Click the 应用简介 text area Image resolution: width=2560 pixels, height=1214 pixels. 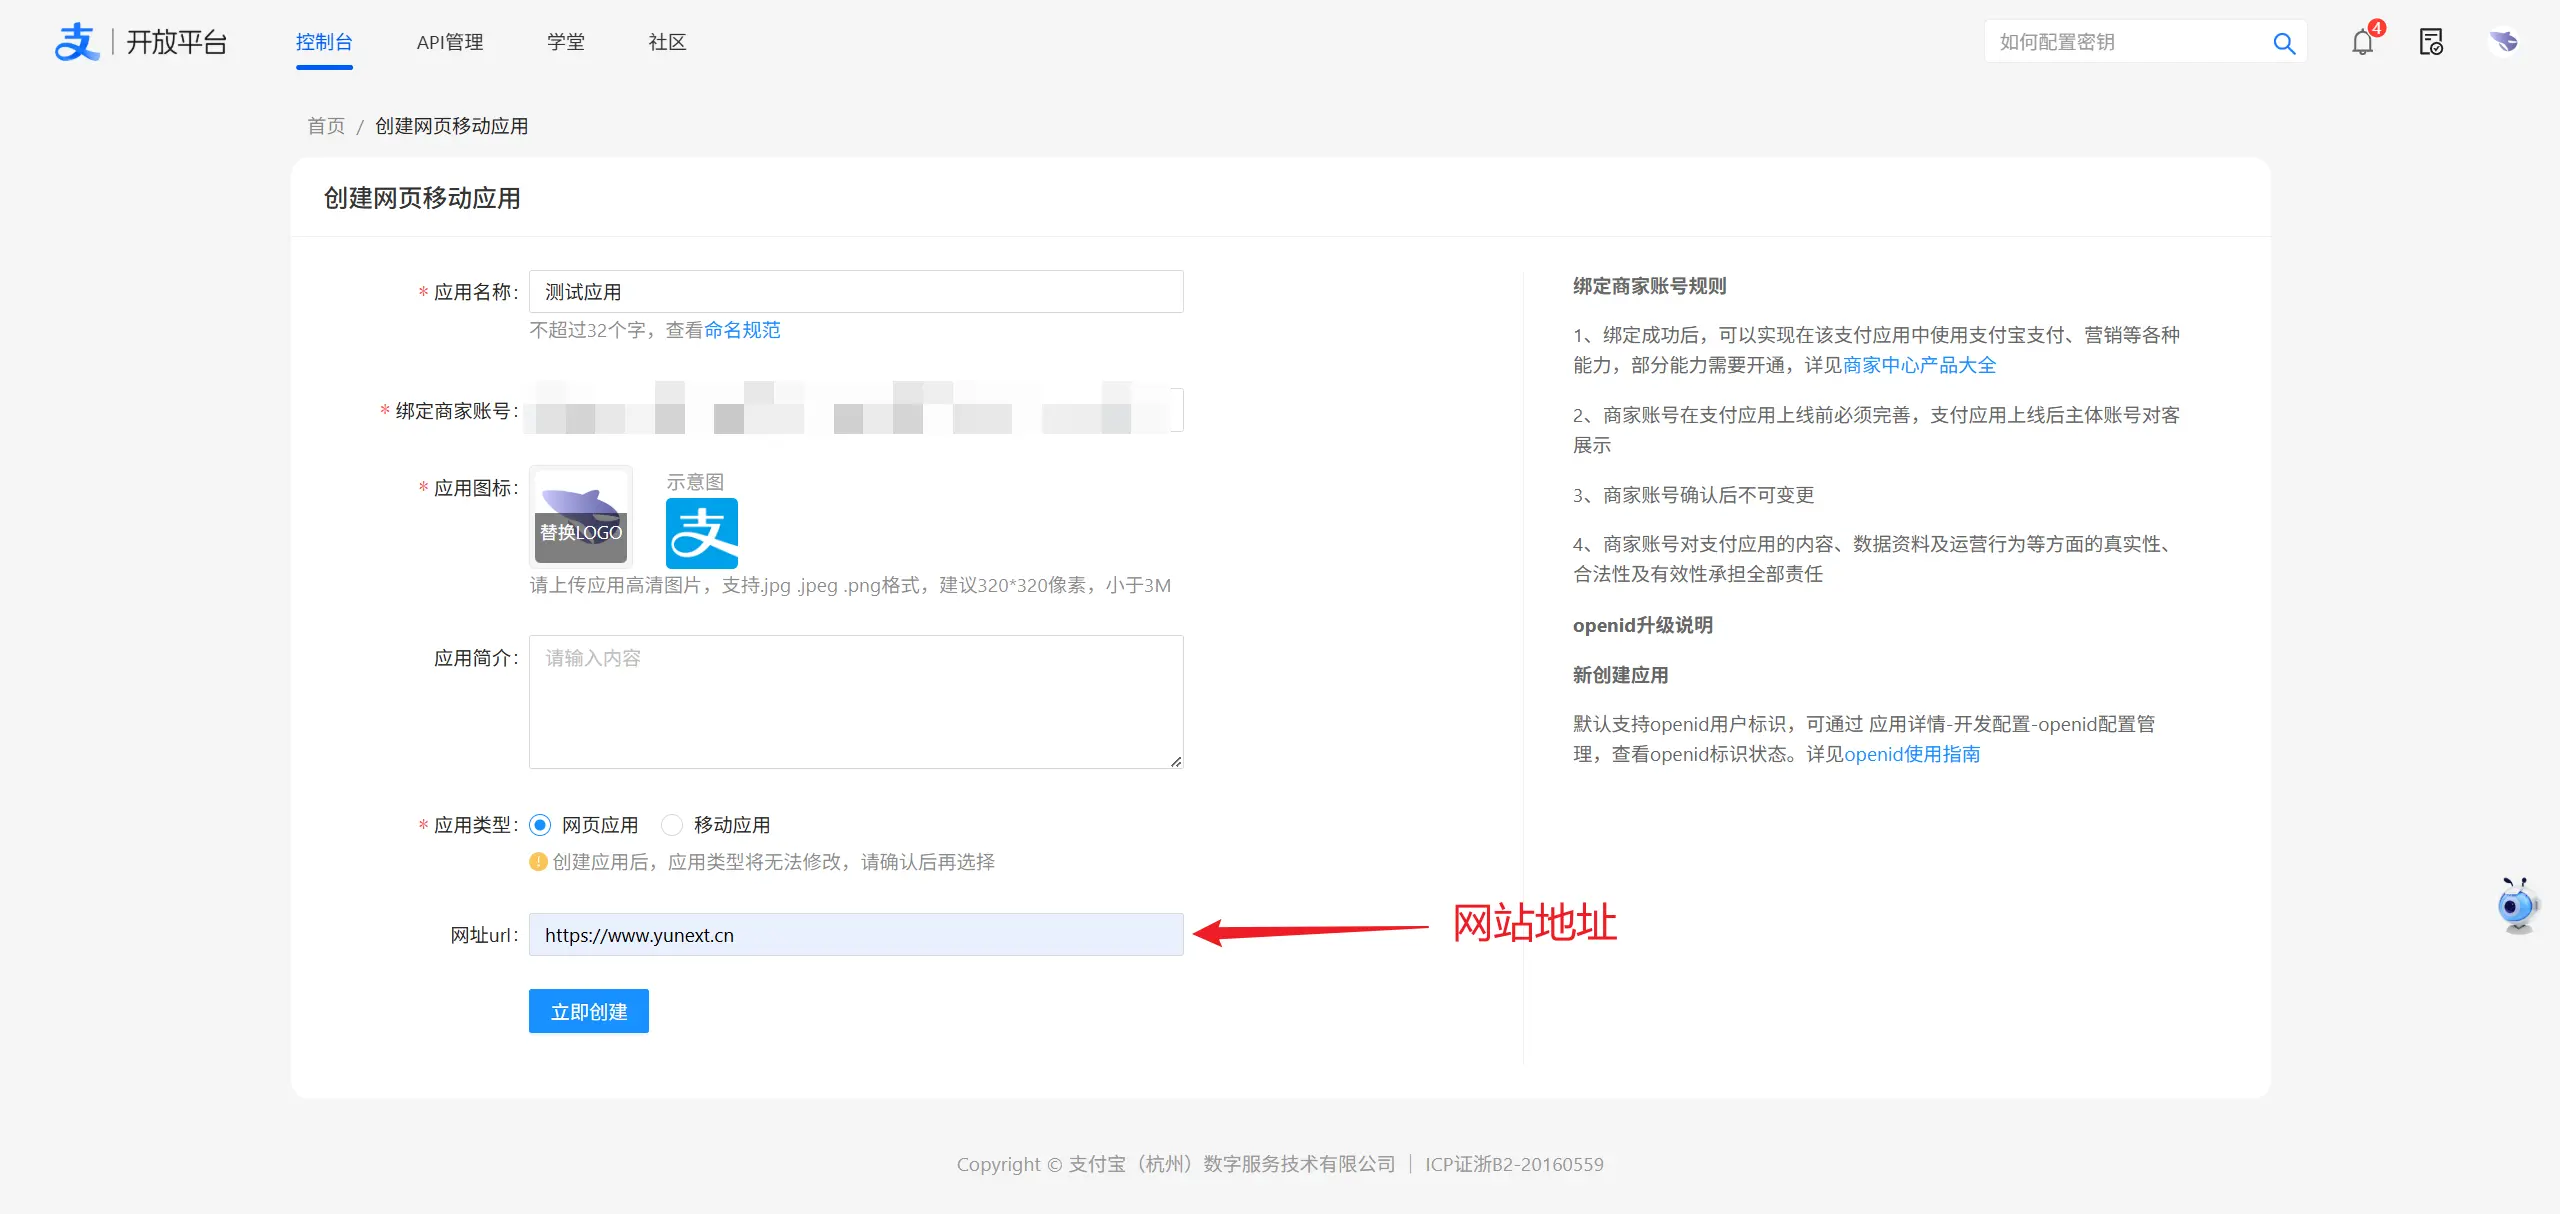point(855,701)
